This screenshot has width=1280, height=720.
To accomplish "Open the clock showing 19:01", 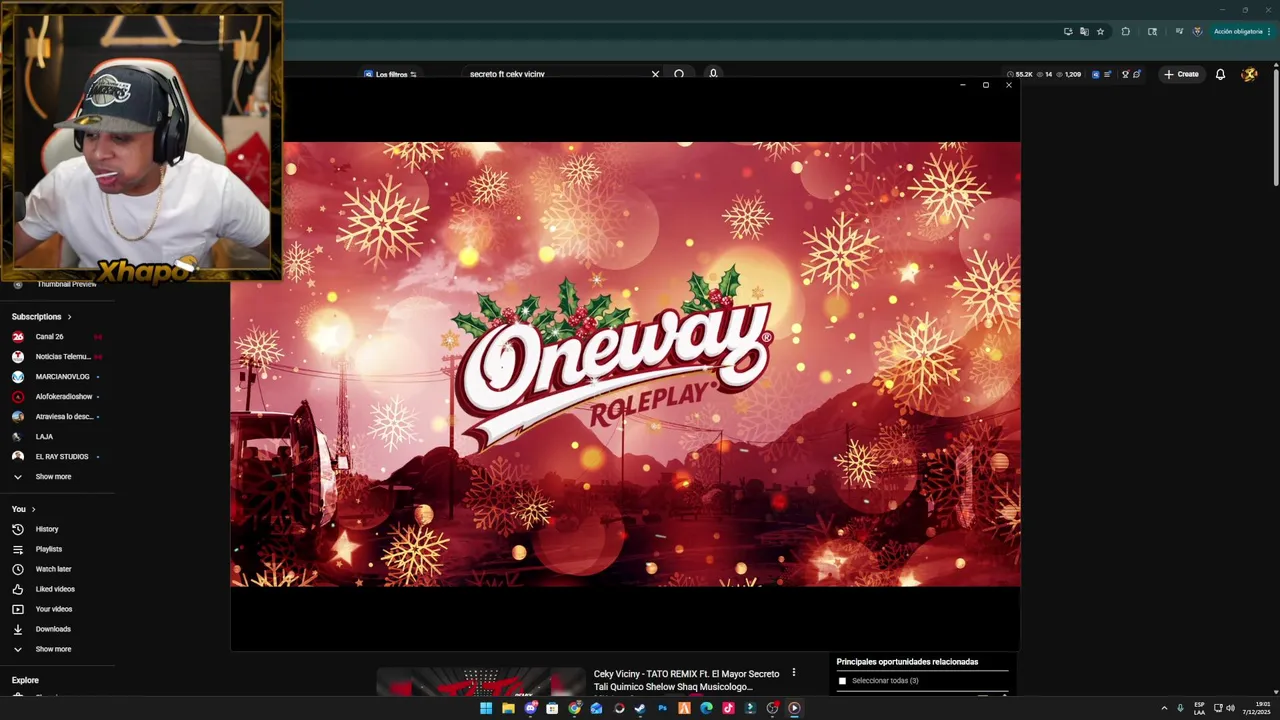I will click(x=1256, y=708).
